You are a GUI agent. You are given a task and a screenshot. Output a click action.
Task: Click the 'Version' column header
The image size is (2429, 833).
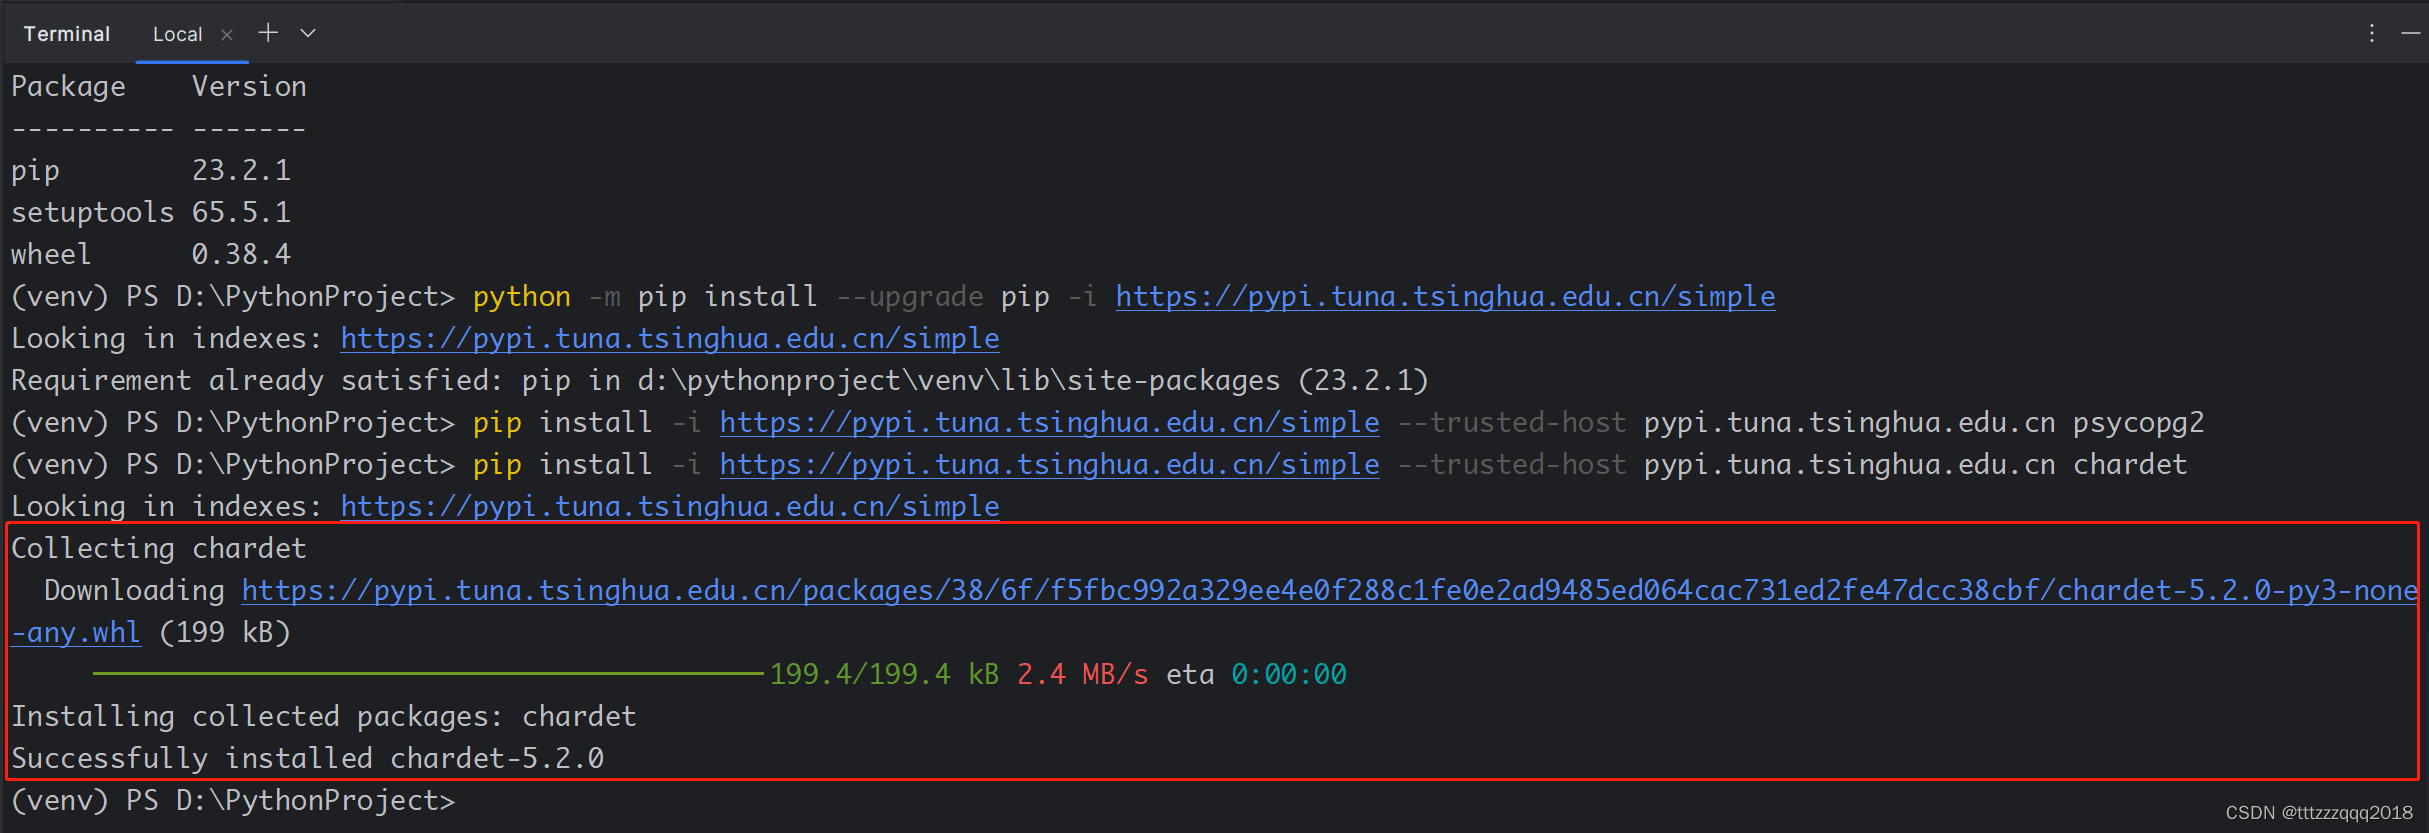pyautogui.click(x=249, y=87)
